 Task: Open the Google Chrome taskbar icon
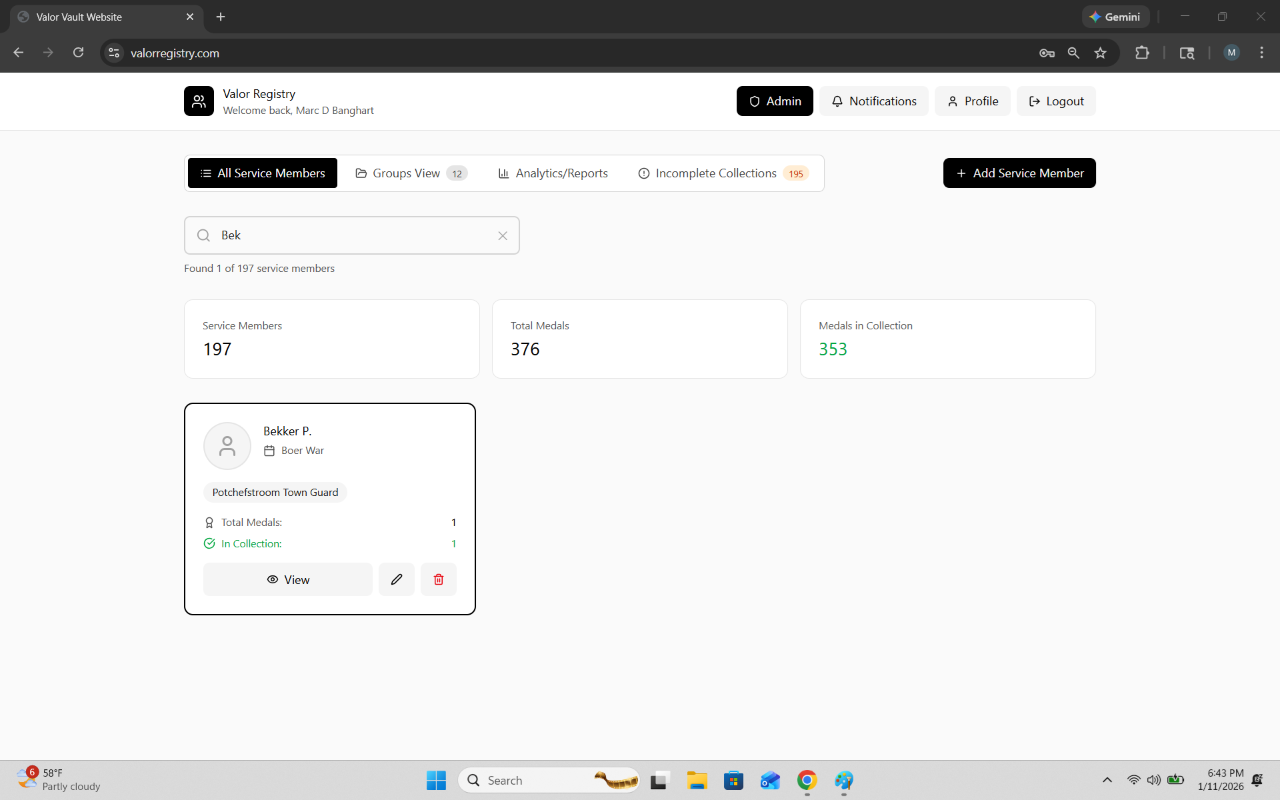pos(807,780)
